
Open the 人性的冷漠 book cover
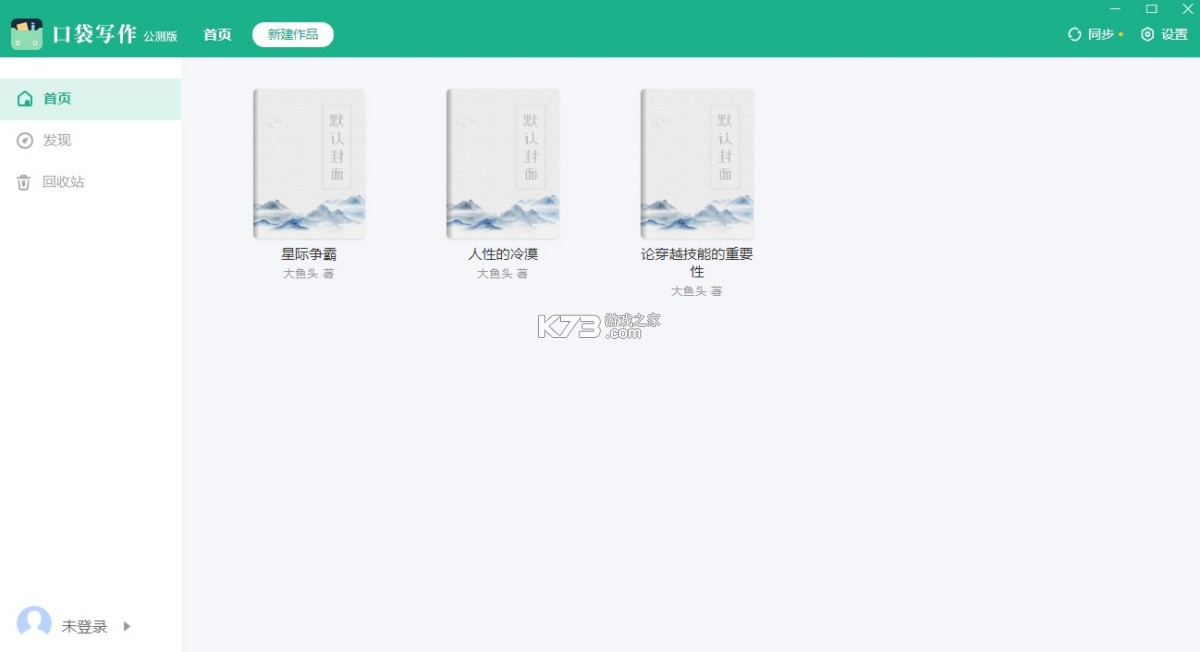tap(503, 164)
